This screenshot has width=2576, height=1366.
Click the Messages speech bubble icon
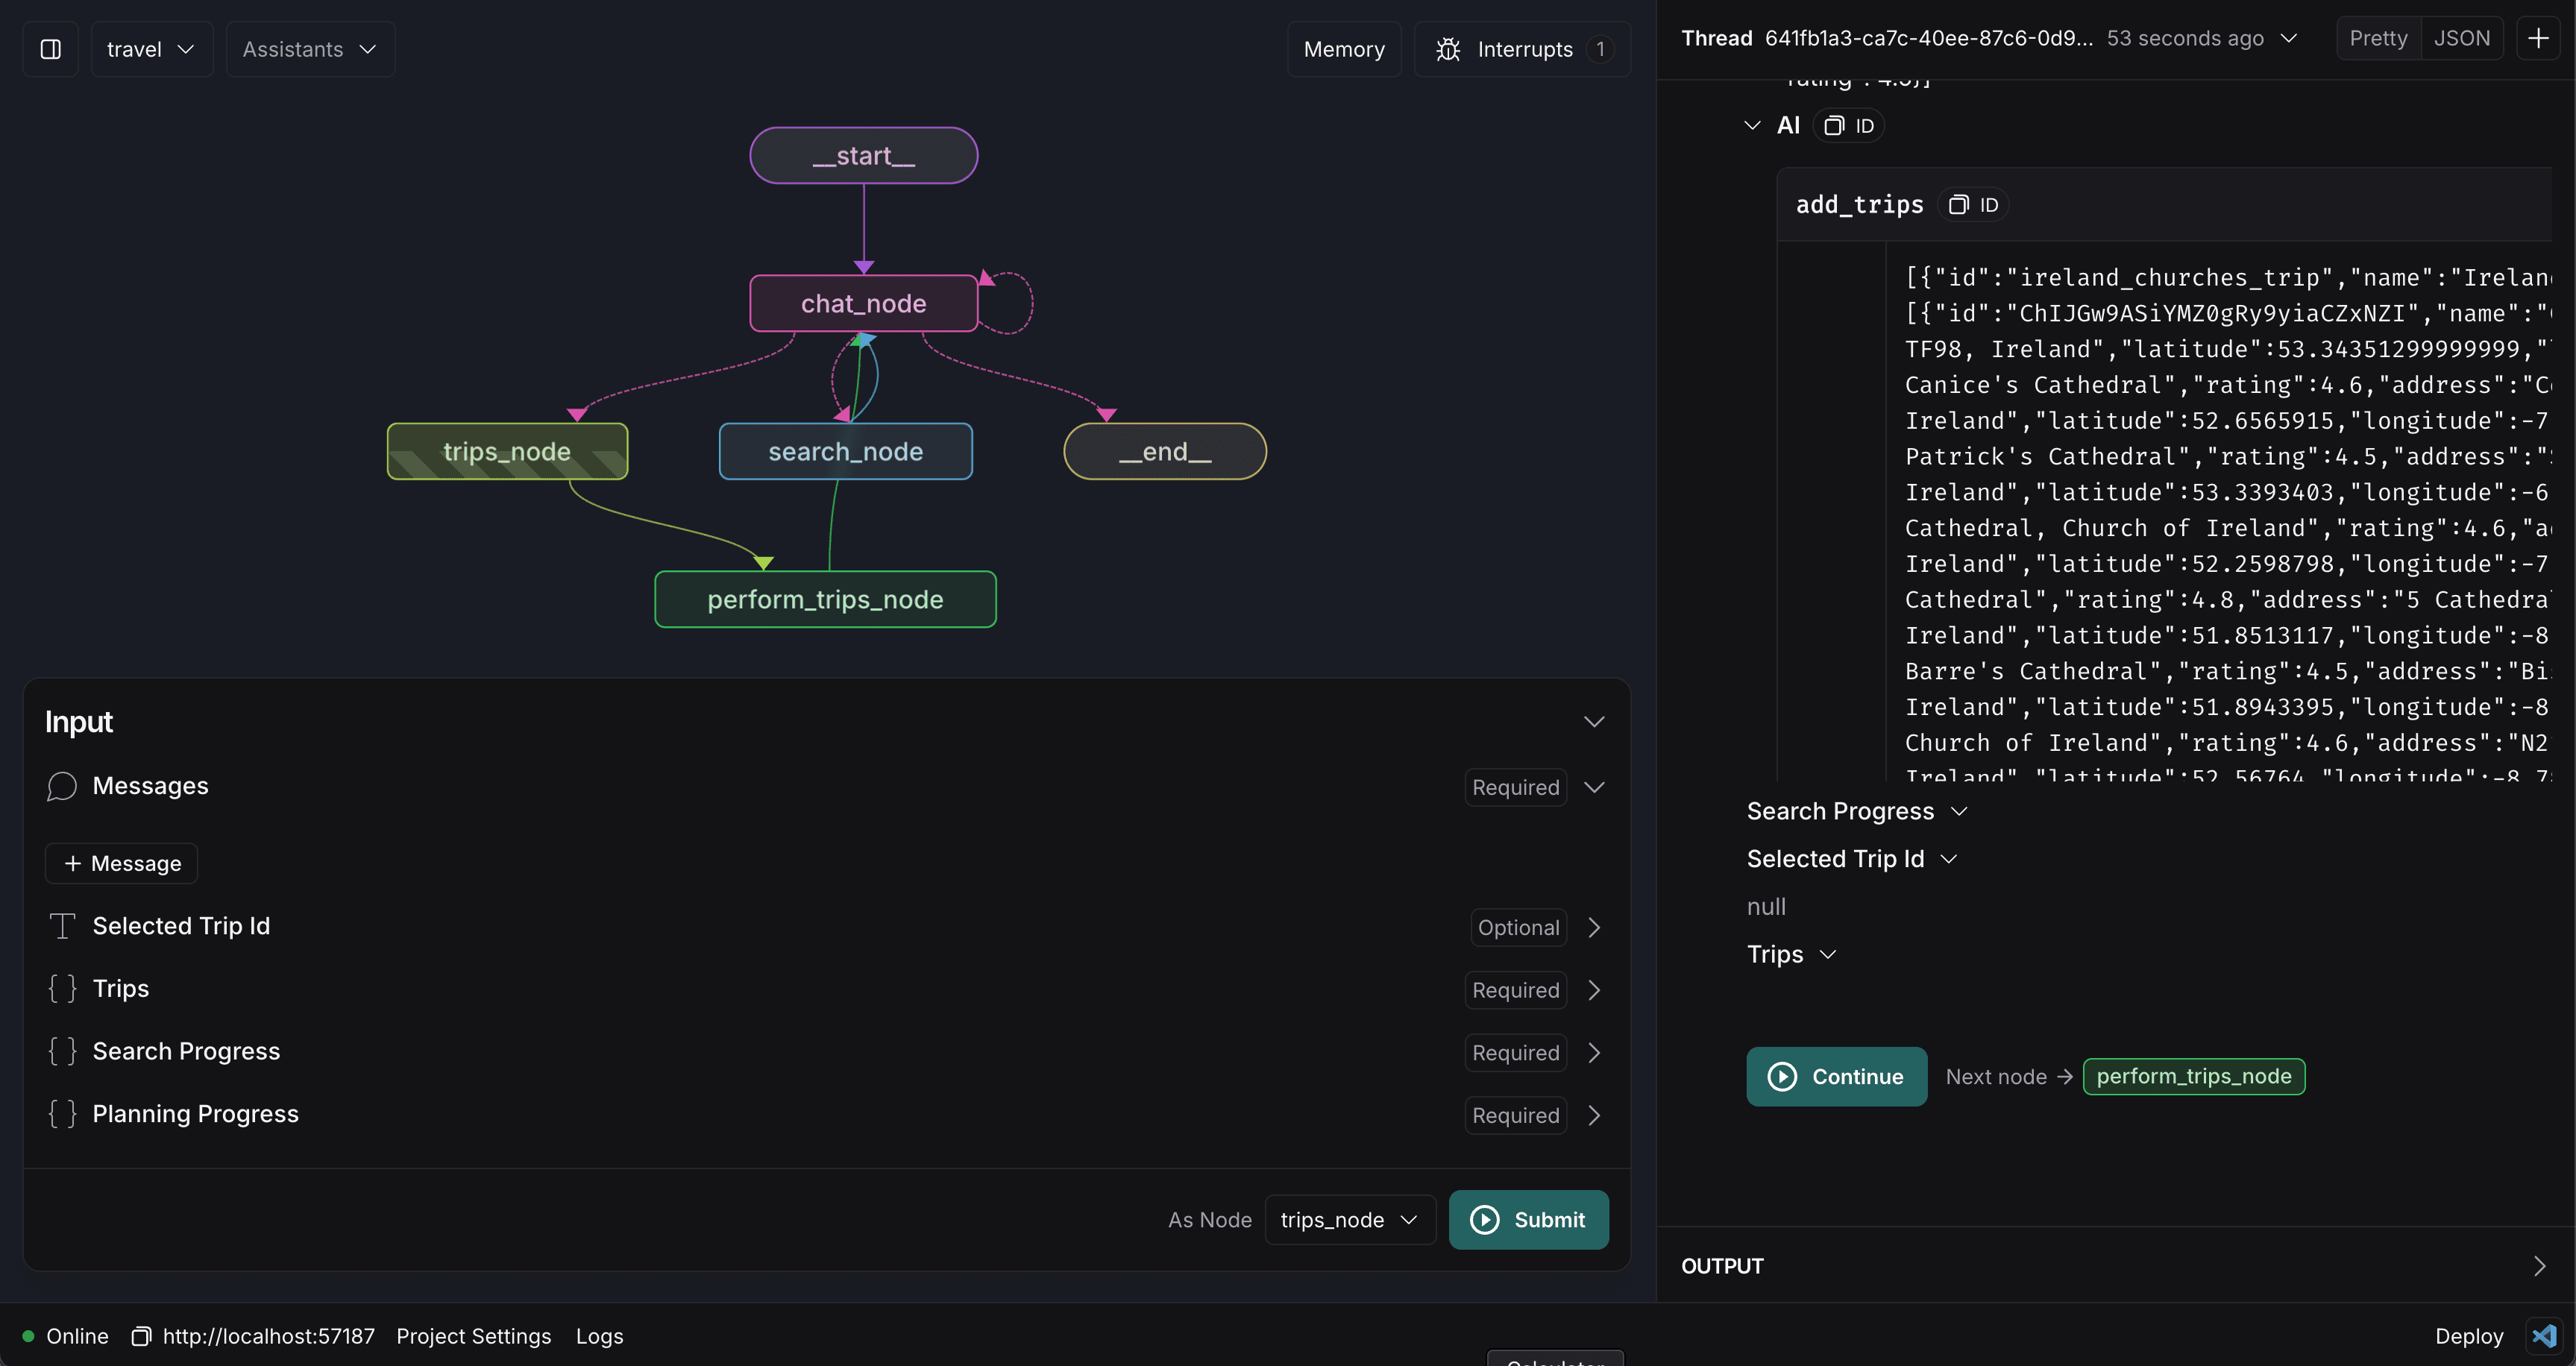[x=61, y=786]
